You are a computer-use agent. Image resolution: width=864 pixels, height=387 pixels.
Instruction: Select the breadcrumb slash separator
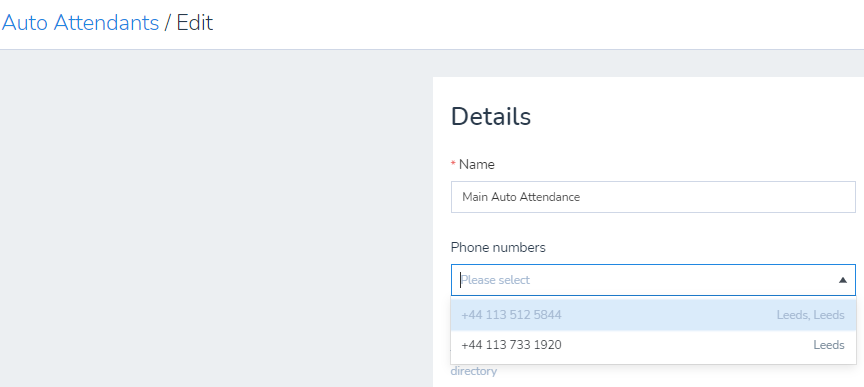(168, 23)
